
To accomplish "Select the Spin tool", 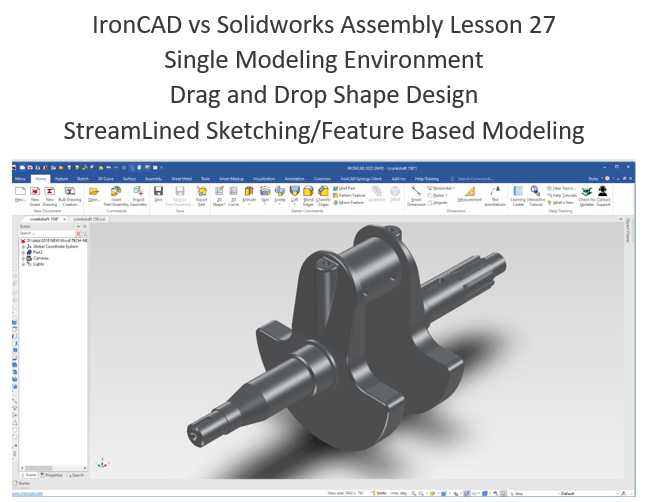I will (265, 191).
